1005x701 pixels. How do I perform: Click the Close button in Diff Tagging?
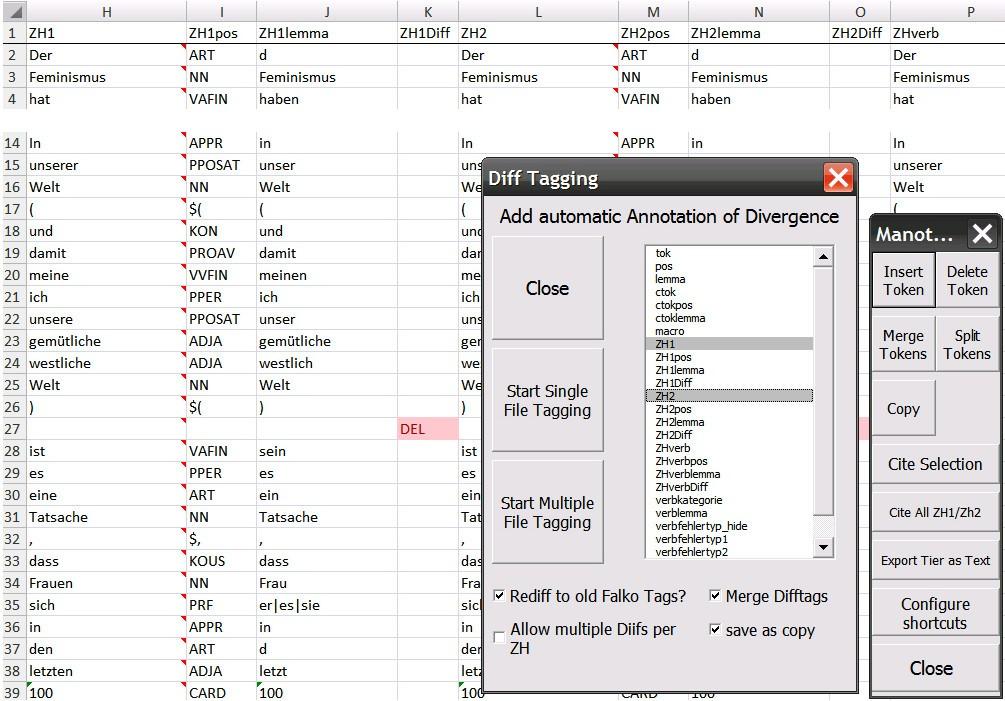click(x=547, y=288)
